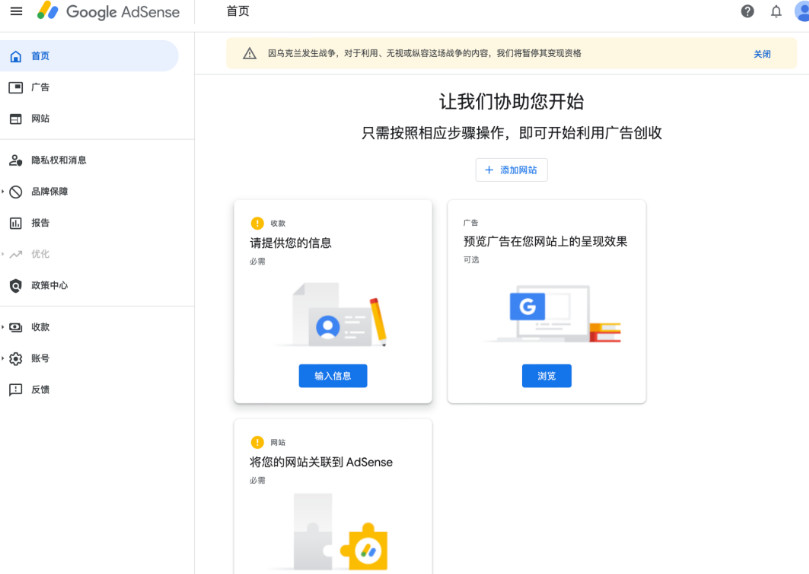Click the 让我们协助您开始 heading
Screen dimensions: 809x574
click(511, 102)
